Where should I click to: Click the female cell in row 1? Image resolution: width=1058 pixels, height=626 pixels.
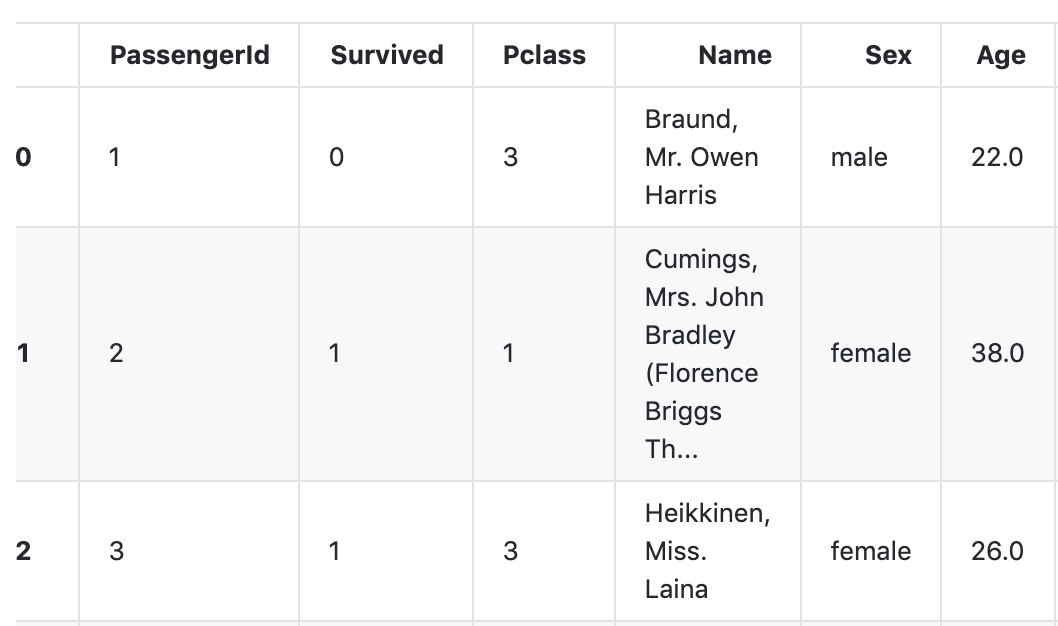(x=870, y=353)
